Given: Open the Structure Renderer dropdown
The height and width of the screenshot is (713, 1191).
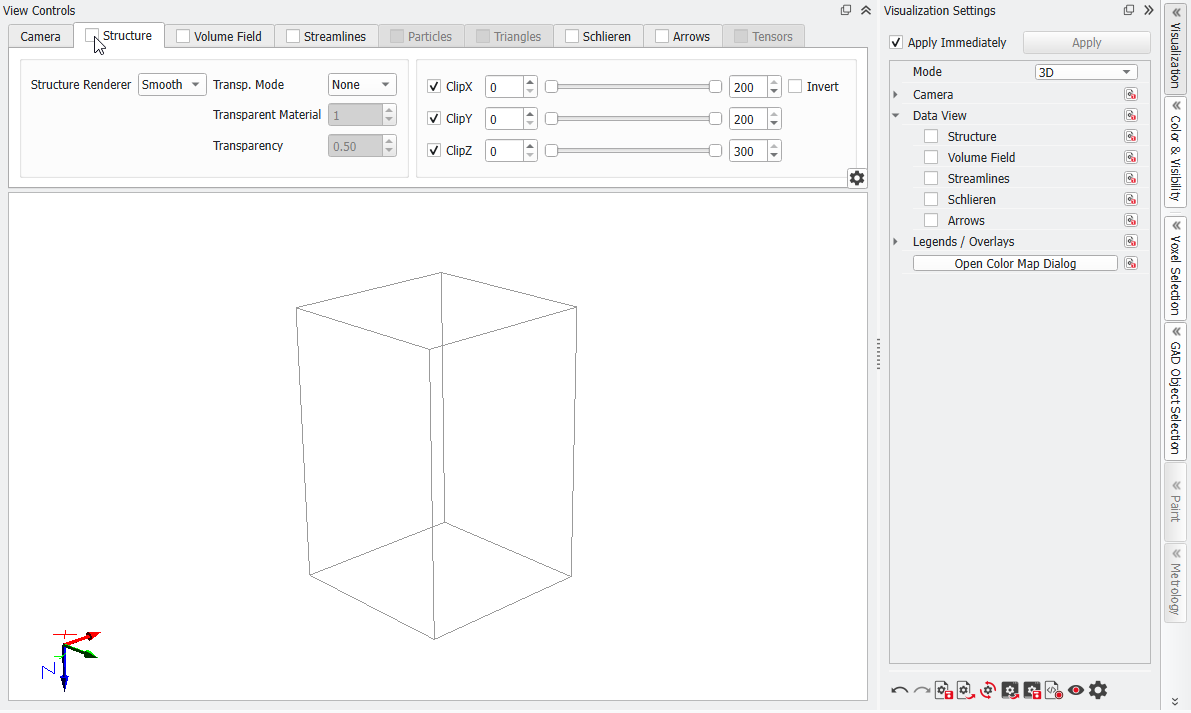Looking at the screenshot, I should point(172,84).
